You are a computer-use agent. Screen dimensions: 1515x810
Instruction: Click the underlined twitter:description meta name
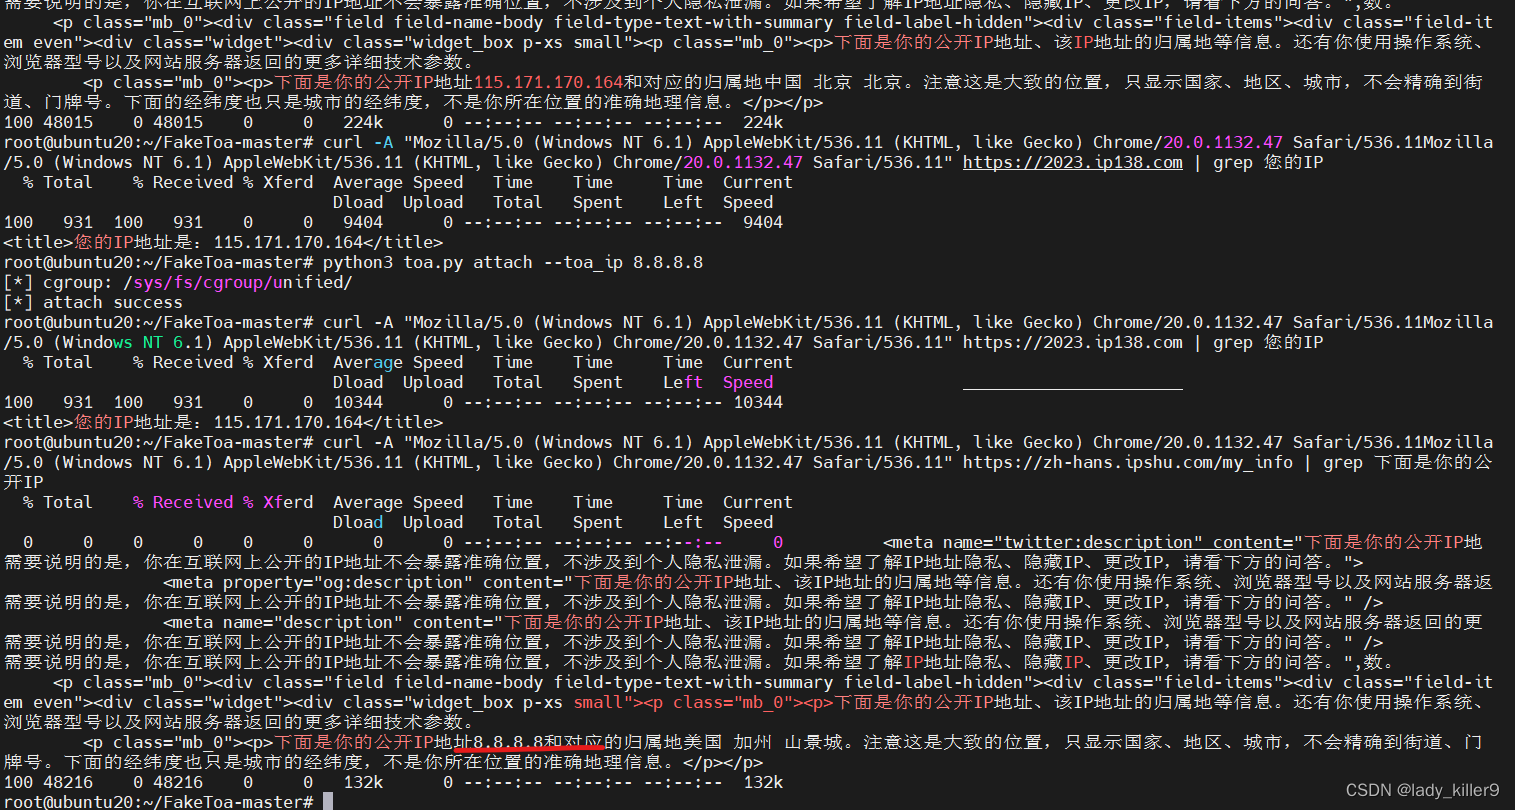tap(1097, 542)
